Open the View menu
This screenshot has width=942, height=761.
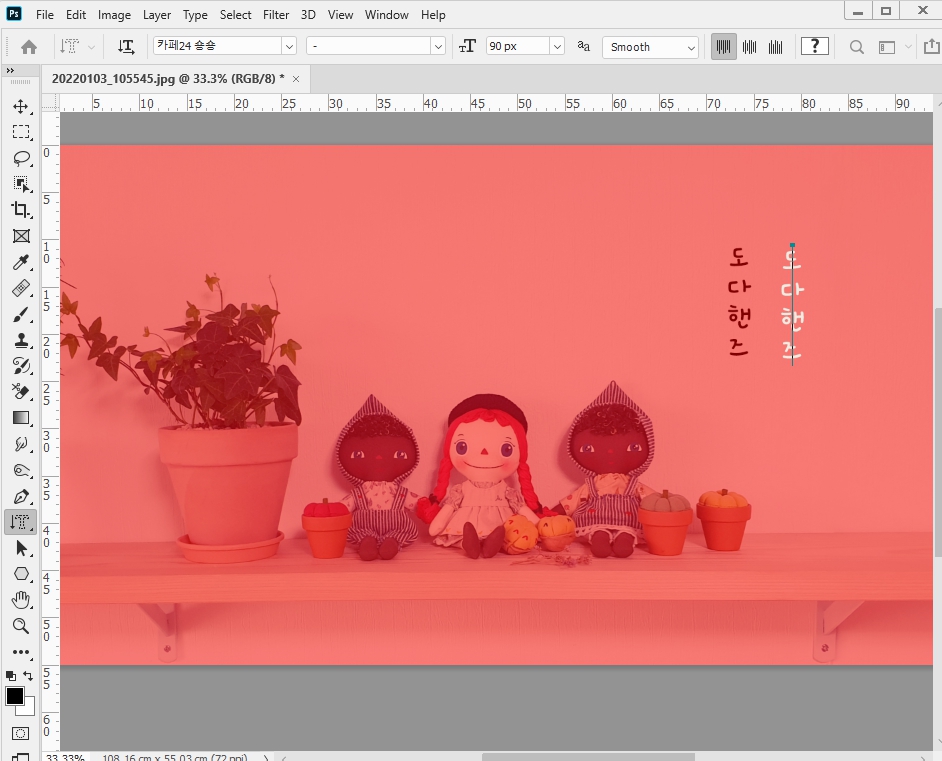[340, 15]
